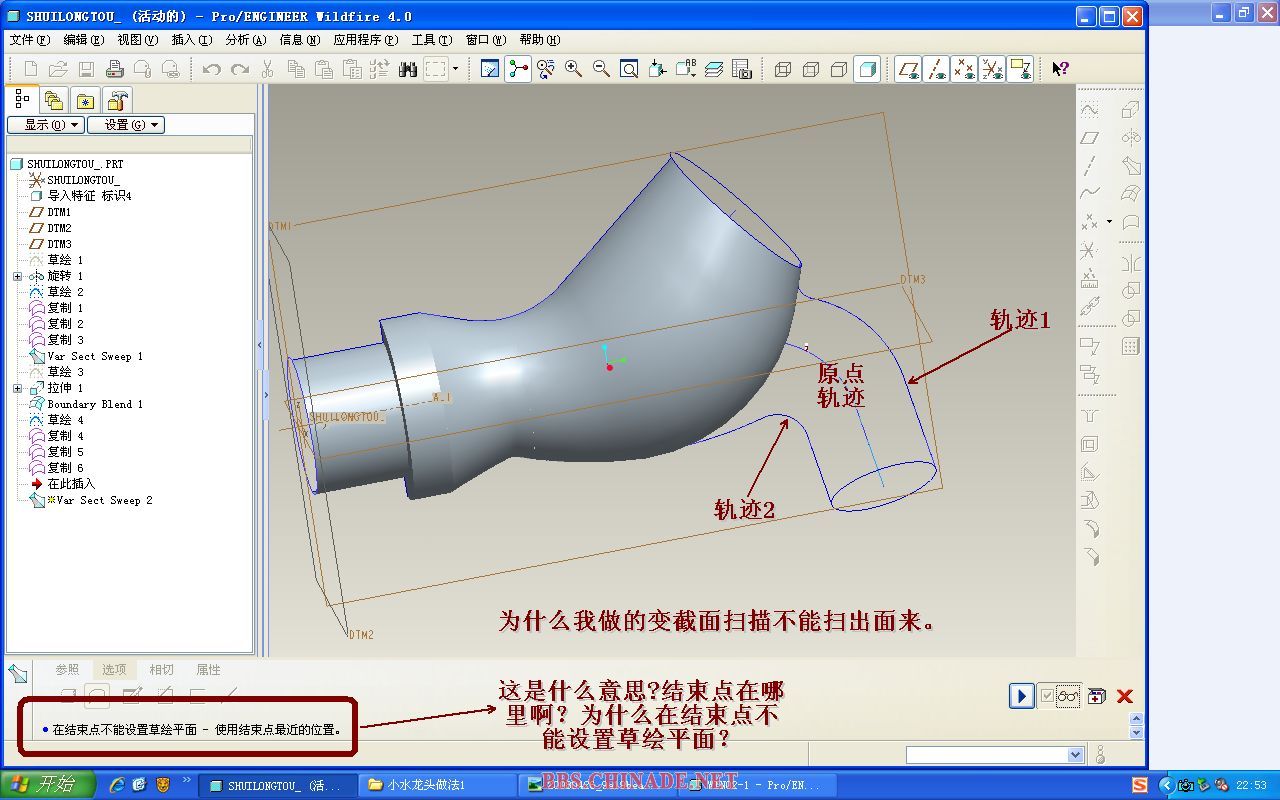Click the binoculars Search tool icon
The width and height of the screenshot is (1280, 800).
point(407,69)
